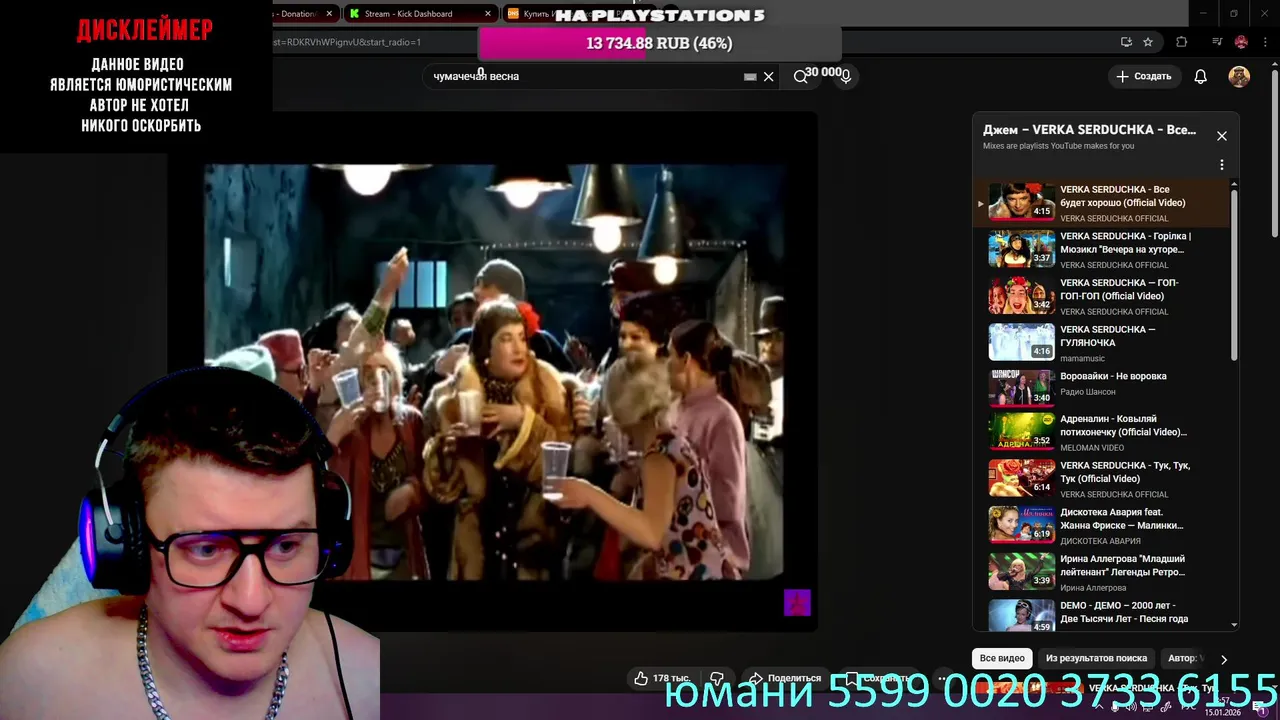Open browser three-dot menu
This screenshot has width=1280, height=720.
coord(1265,42)
